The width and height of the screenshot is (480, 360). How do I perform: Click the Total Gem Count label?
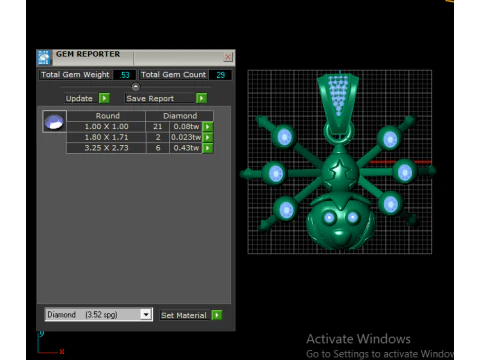(173, 75)
